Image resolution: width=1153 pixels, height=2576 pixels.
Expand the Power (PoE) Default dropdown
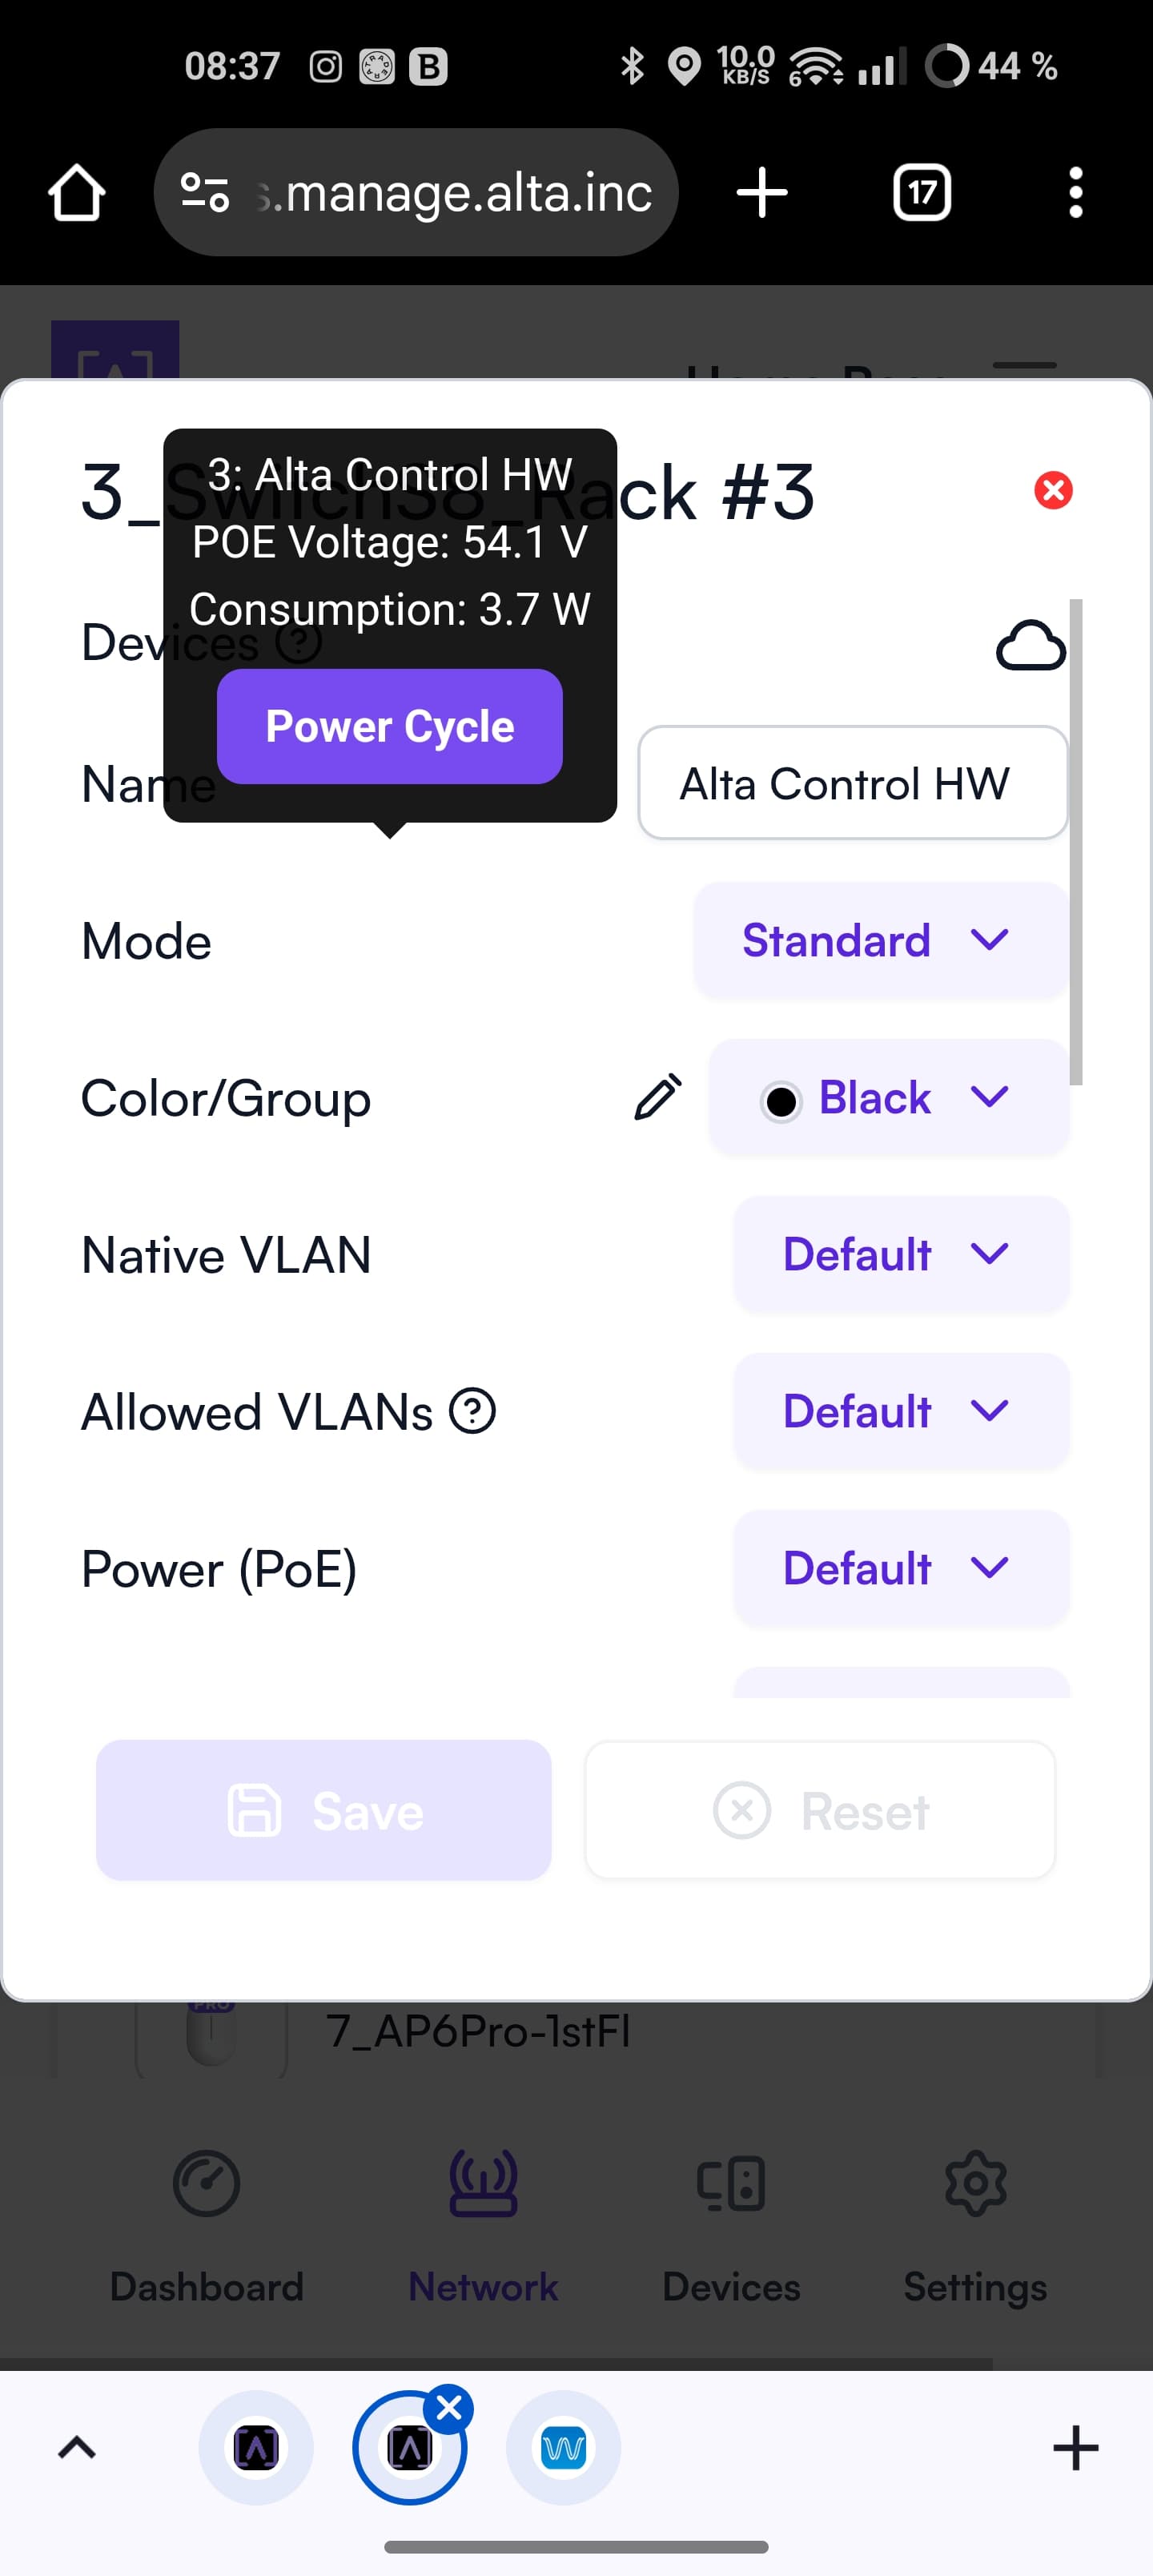coord(900,1568)
